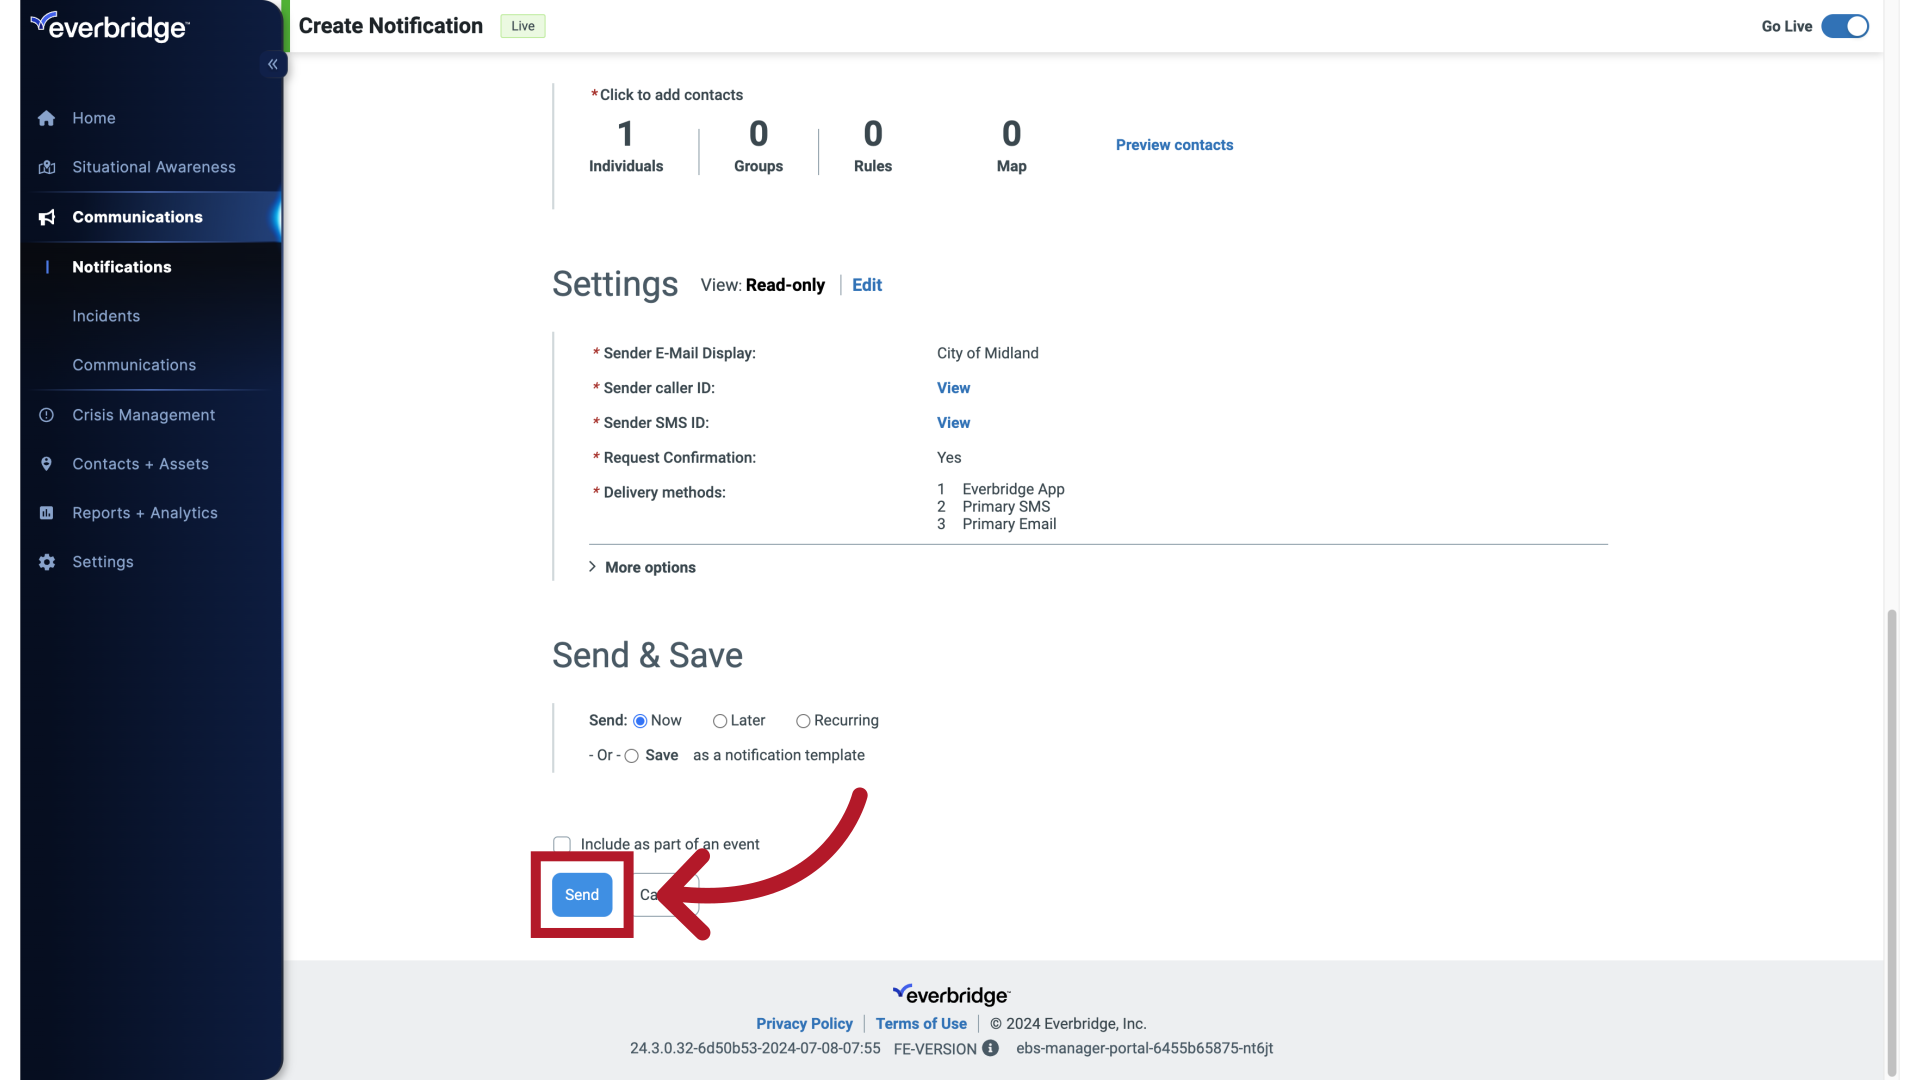Collapse the sidebar with the chevron
The height and width of the screenshot is (1080, 1920).
[272, 63]
